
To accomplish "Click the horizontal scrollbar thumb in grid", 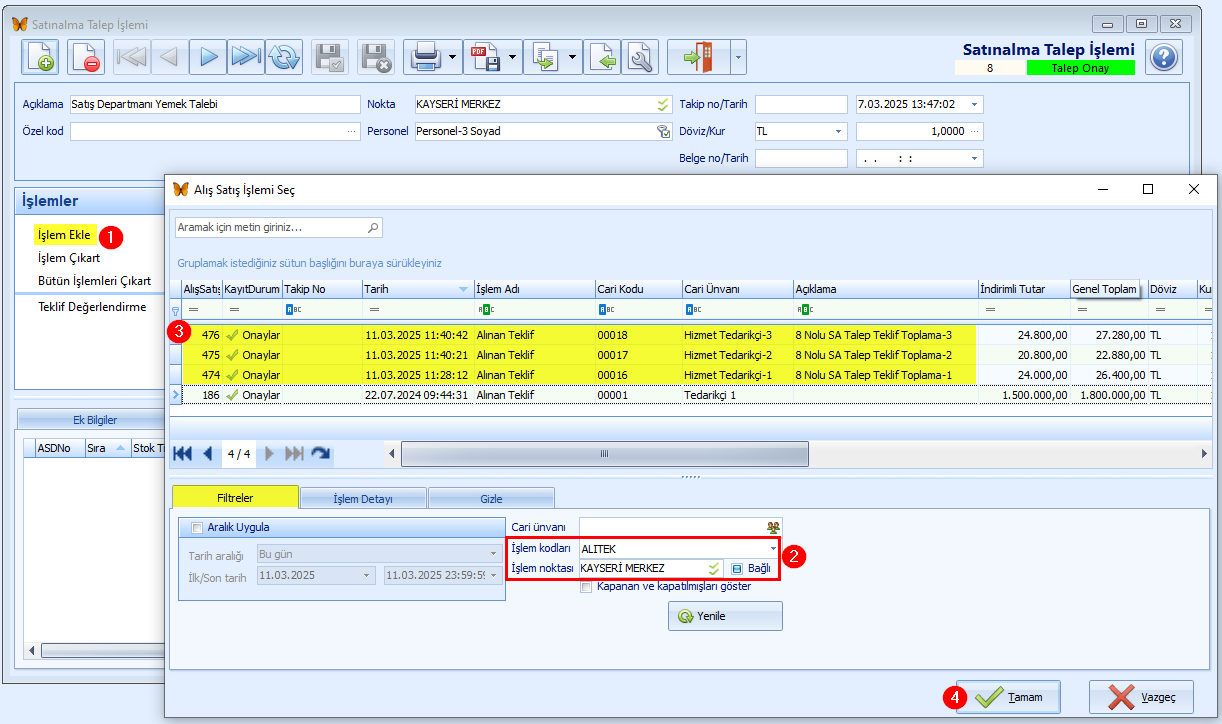I will (x=604, y=454).
